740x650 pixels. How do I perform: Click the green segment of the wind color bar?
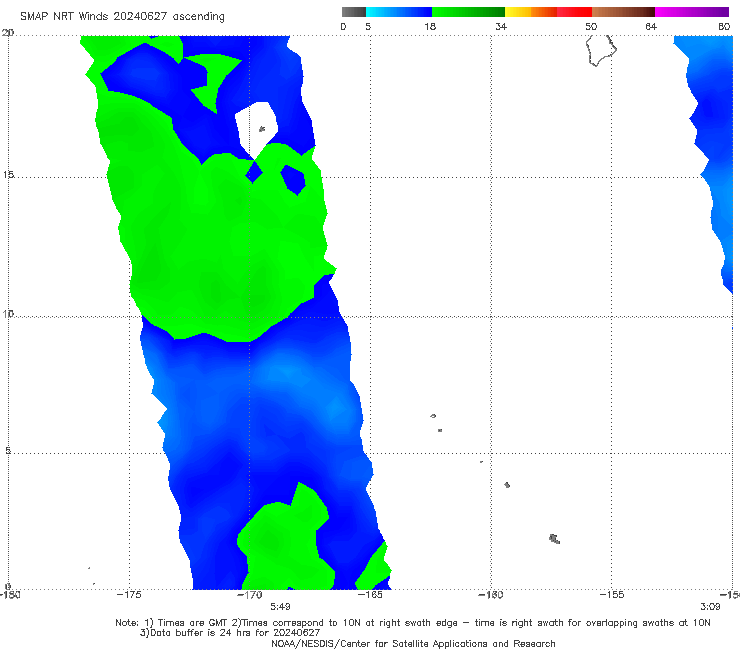pos(468,12)
